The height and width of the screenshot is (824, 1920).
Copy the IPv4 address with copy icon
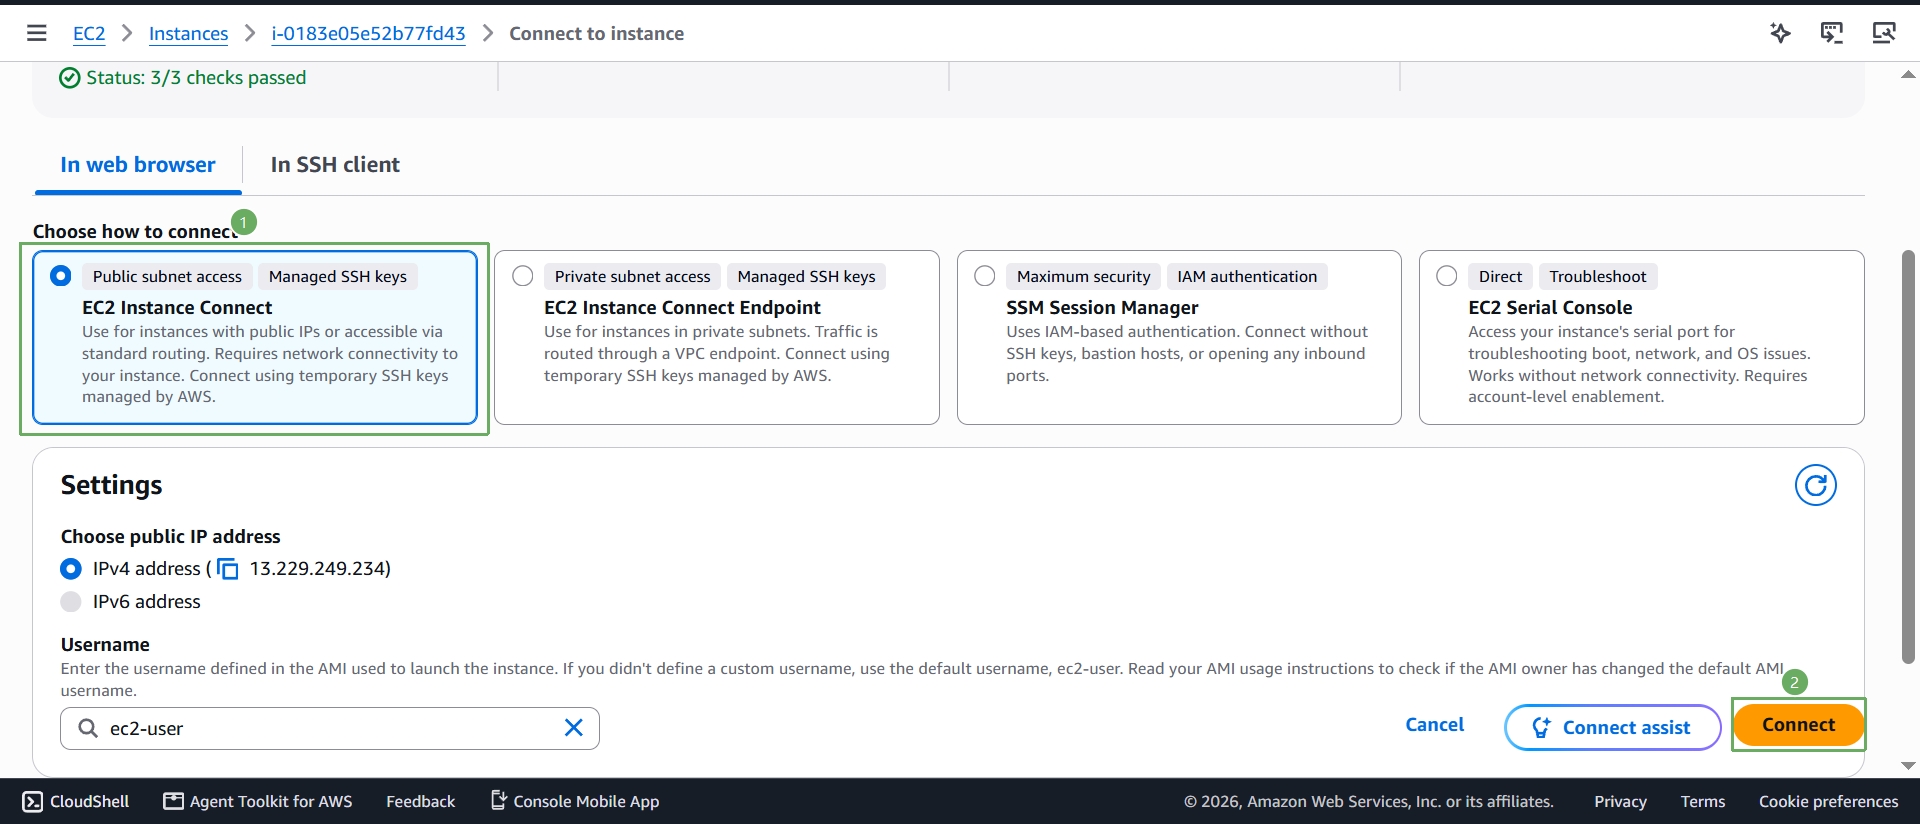point(228,569)
